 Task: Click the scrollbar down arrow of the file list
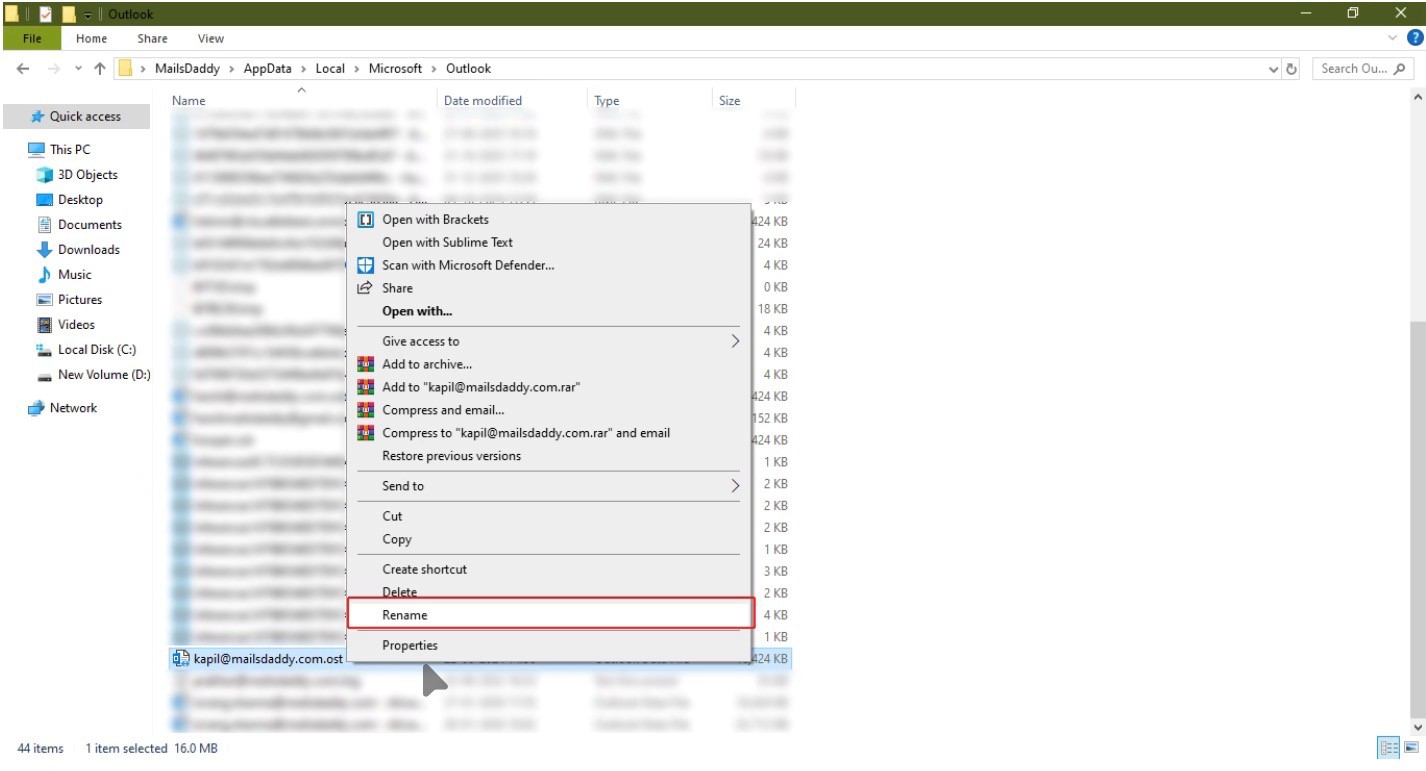click(1417, 728)
